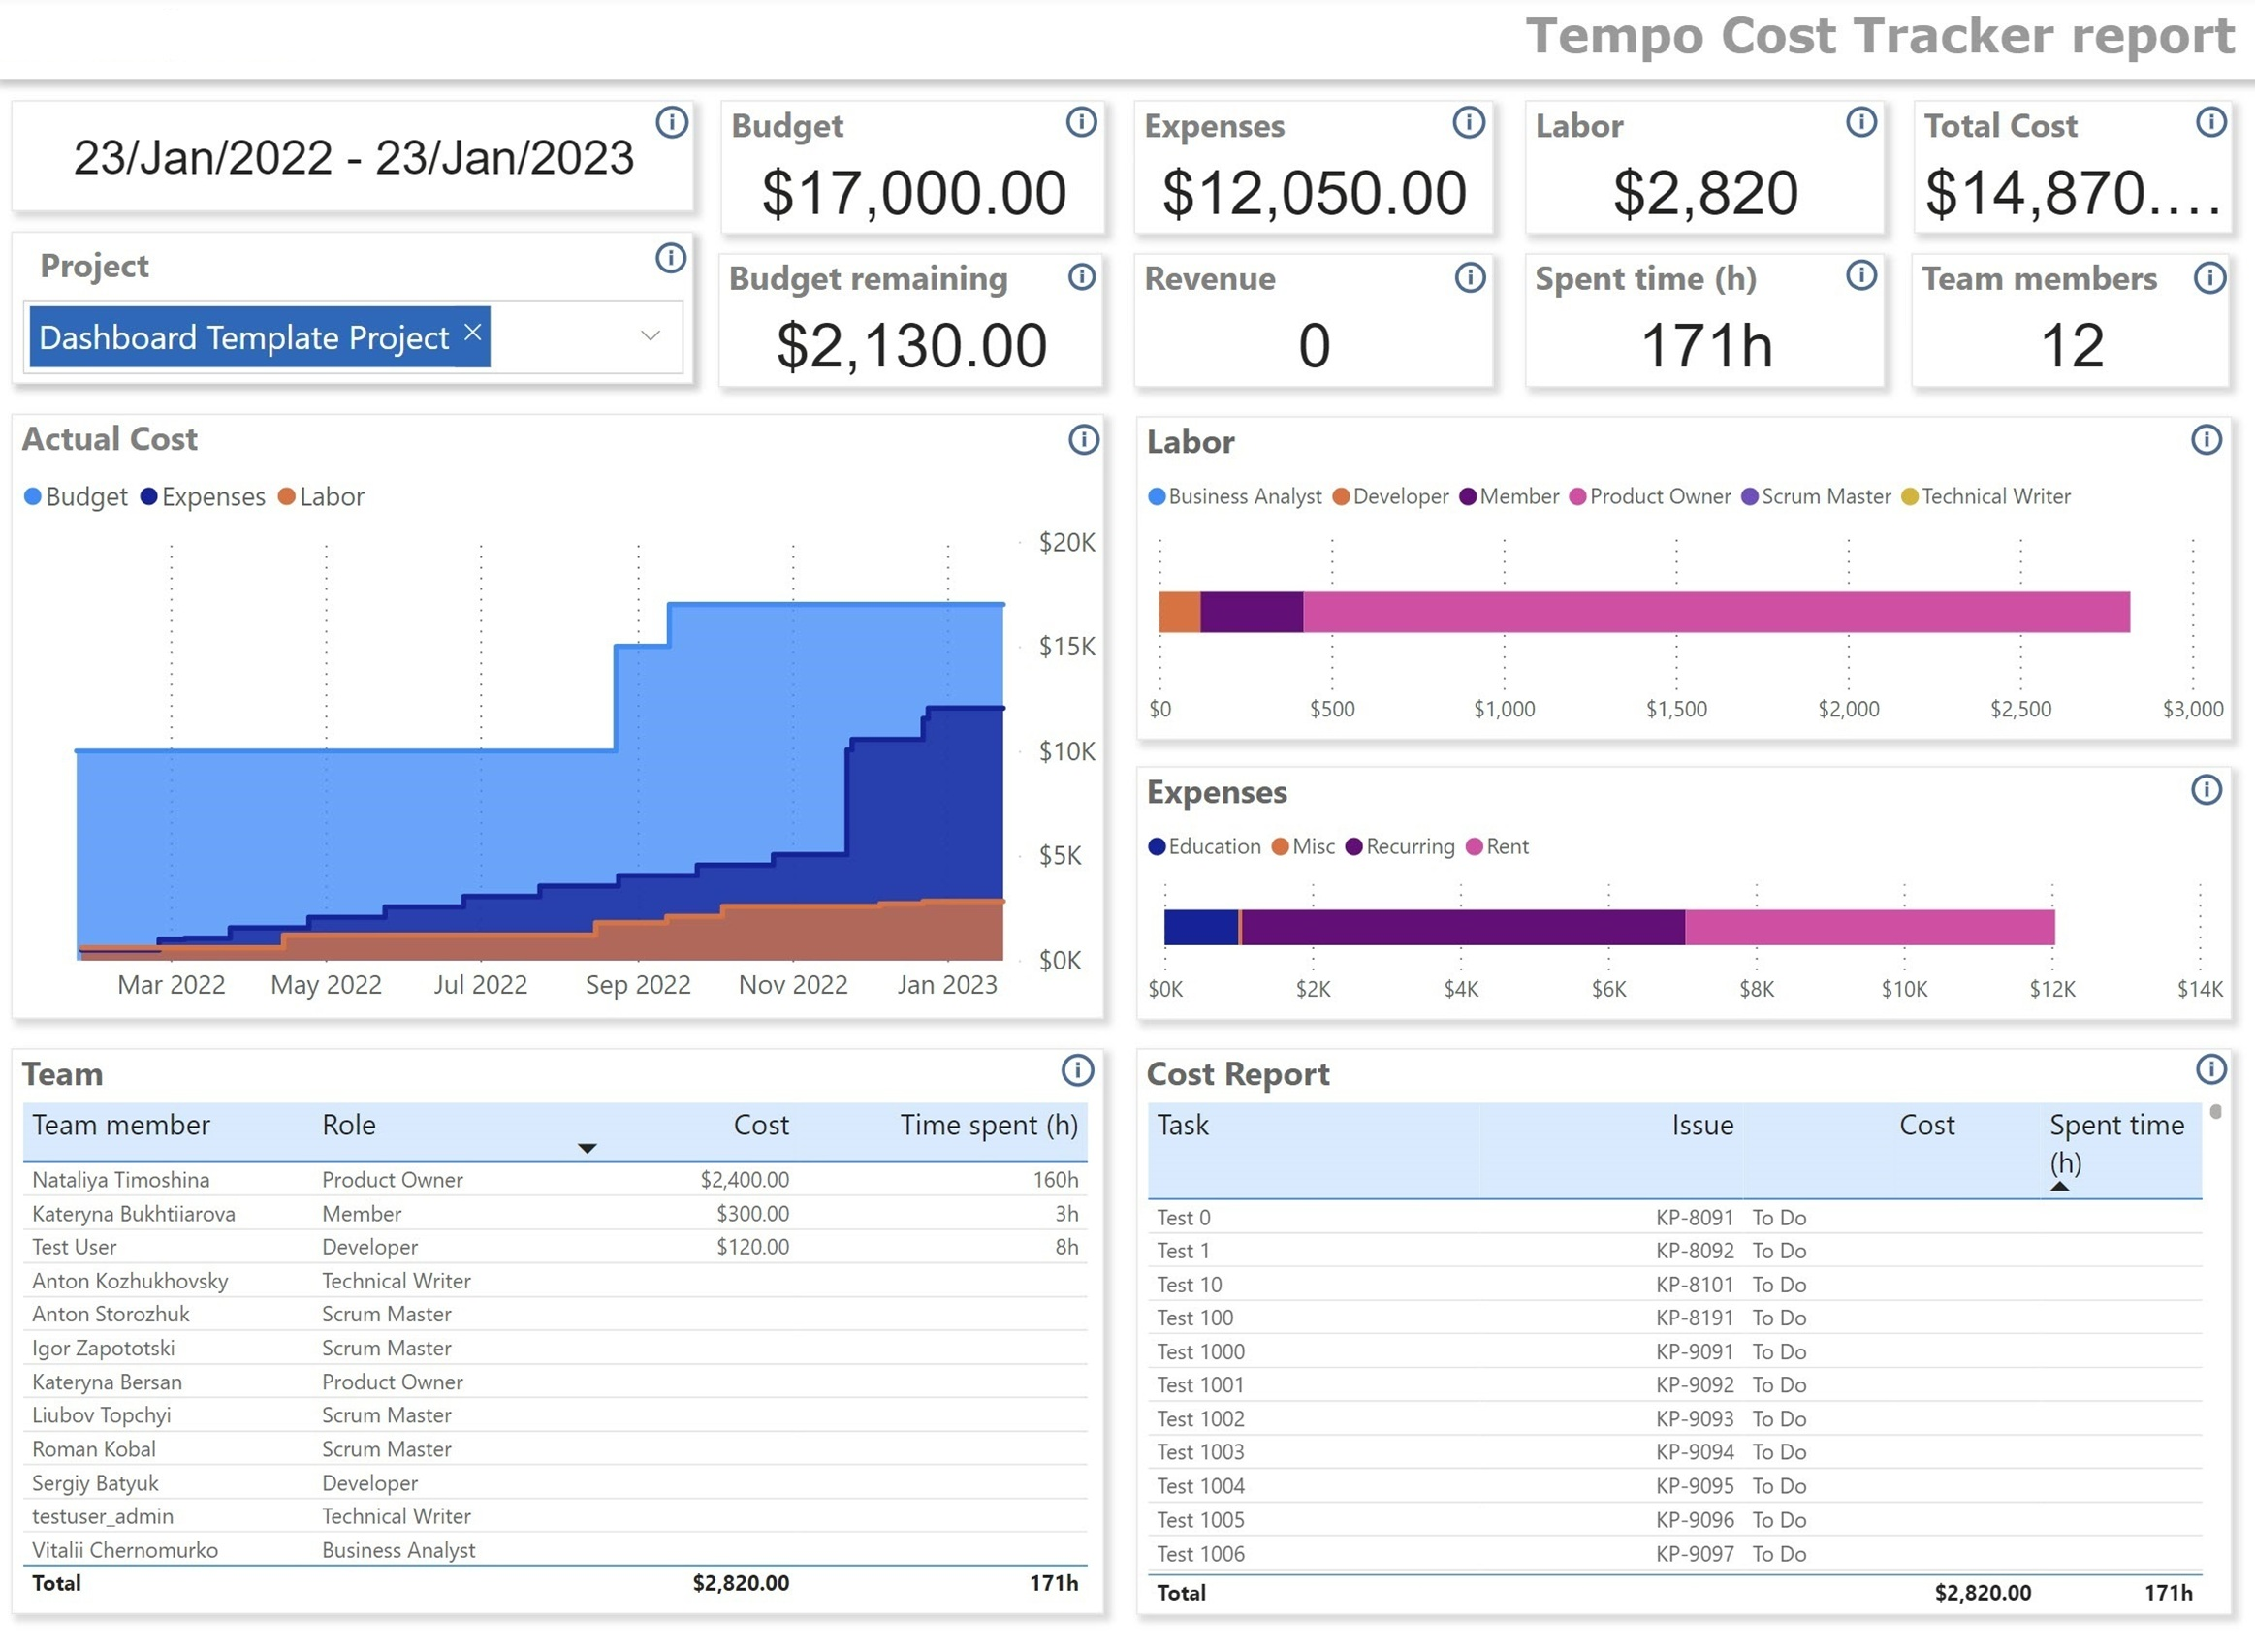Click info icon on Actual Cost chart
Viewport: 2255px width, 1652px height.
[1083, 439]
